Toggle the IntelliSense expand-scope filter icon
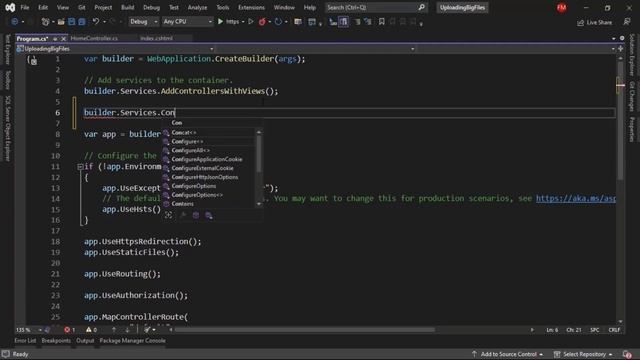 point(169,215)
